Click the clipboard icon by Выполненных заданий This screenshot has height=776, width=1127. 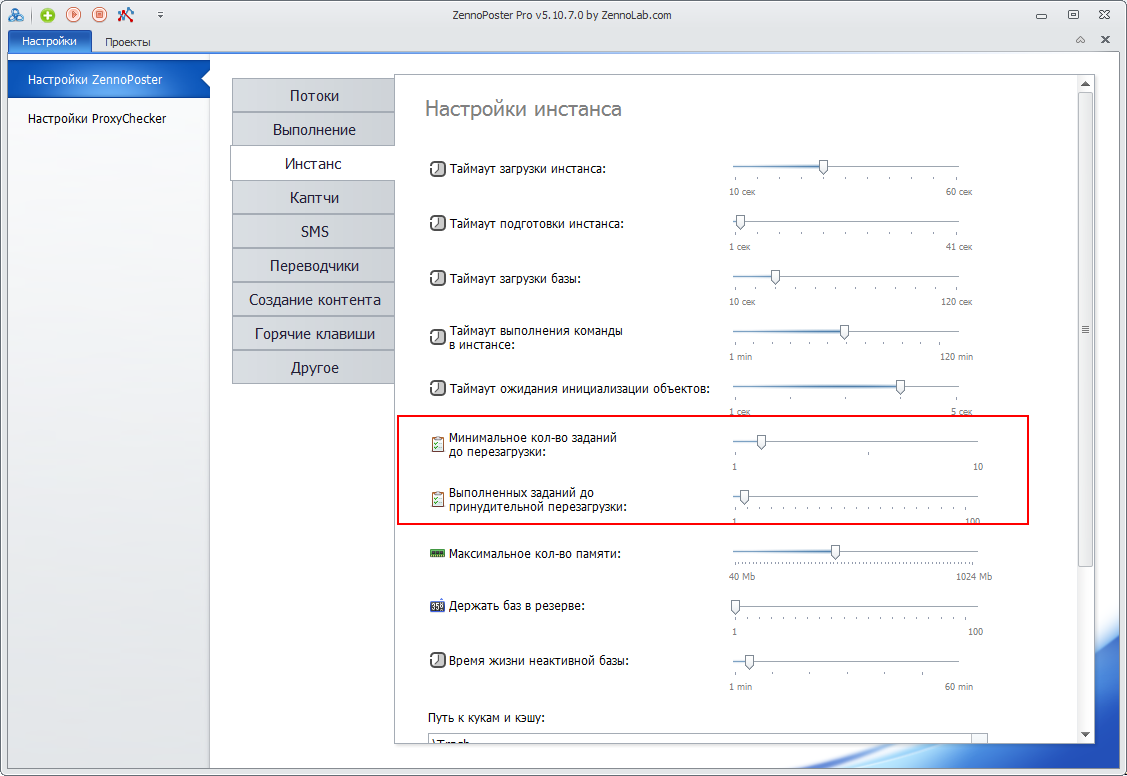click(437, 499)
